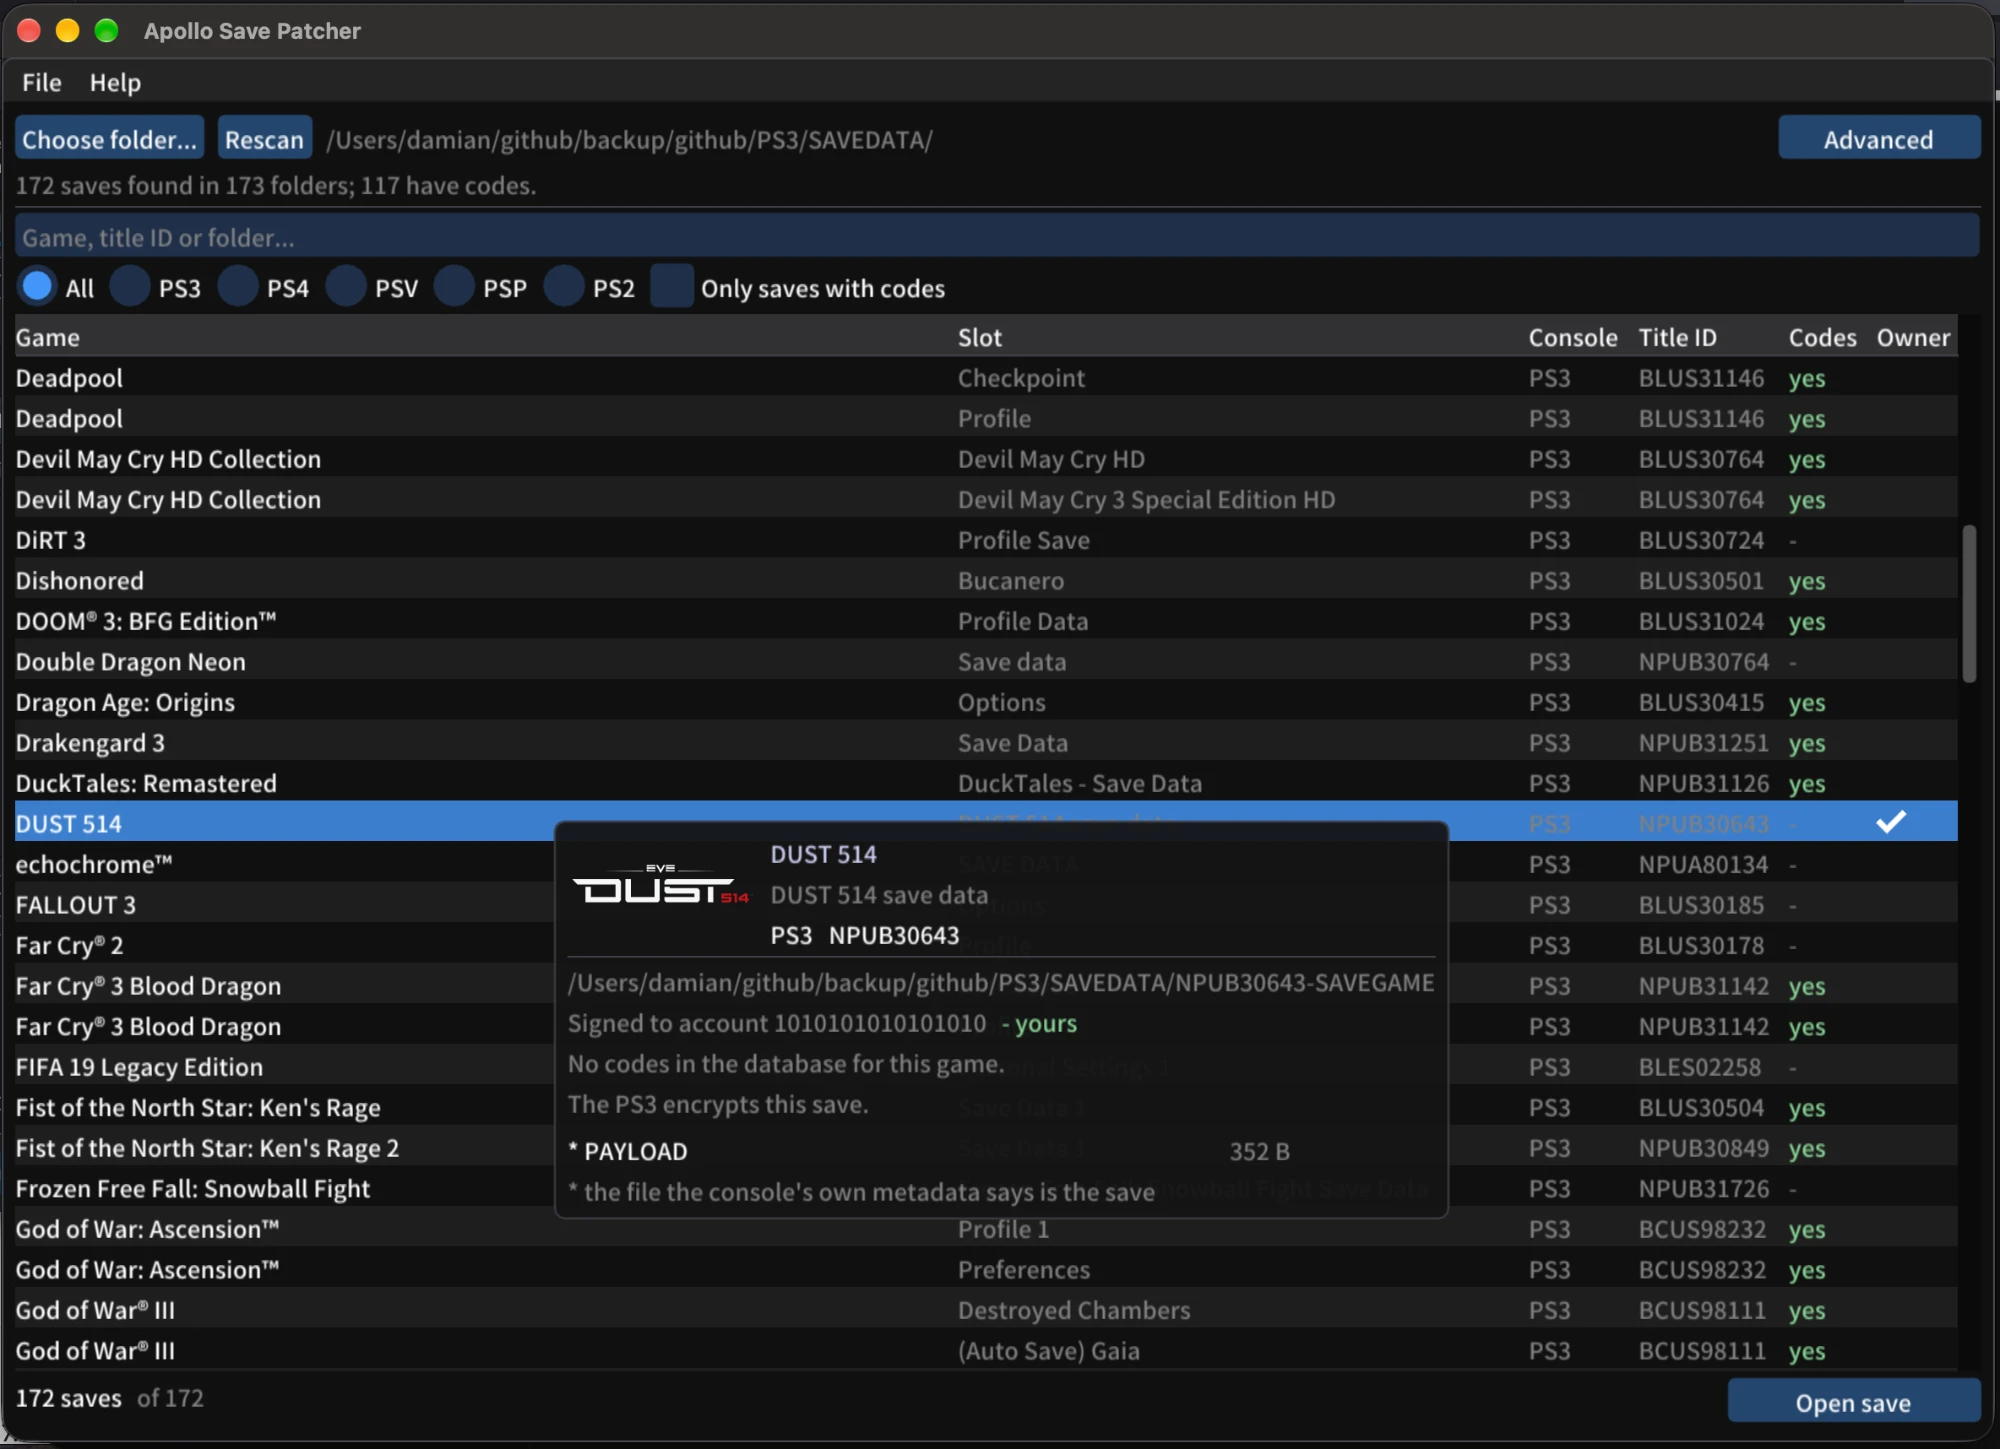Sort by the Owner column header
This screenshot has height=1449, width=2000.
[x=1913, y=337]
